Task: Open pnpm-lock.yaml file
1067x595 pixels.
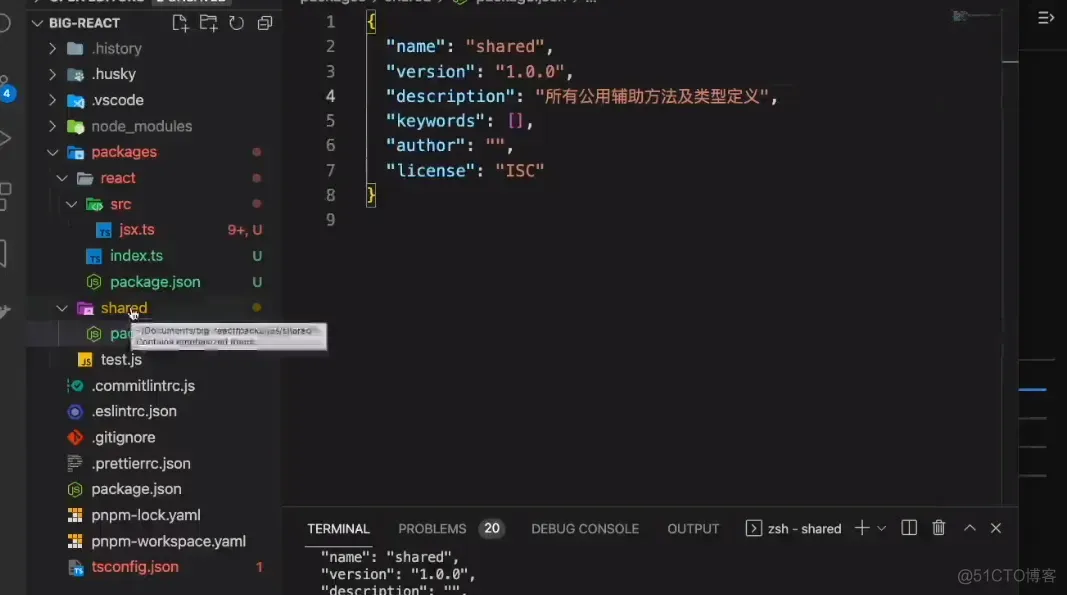Action: [x=146, y=515]
